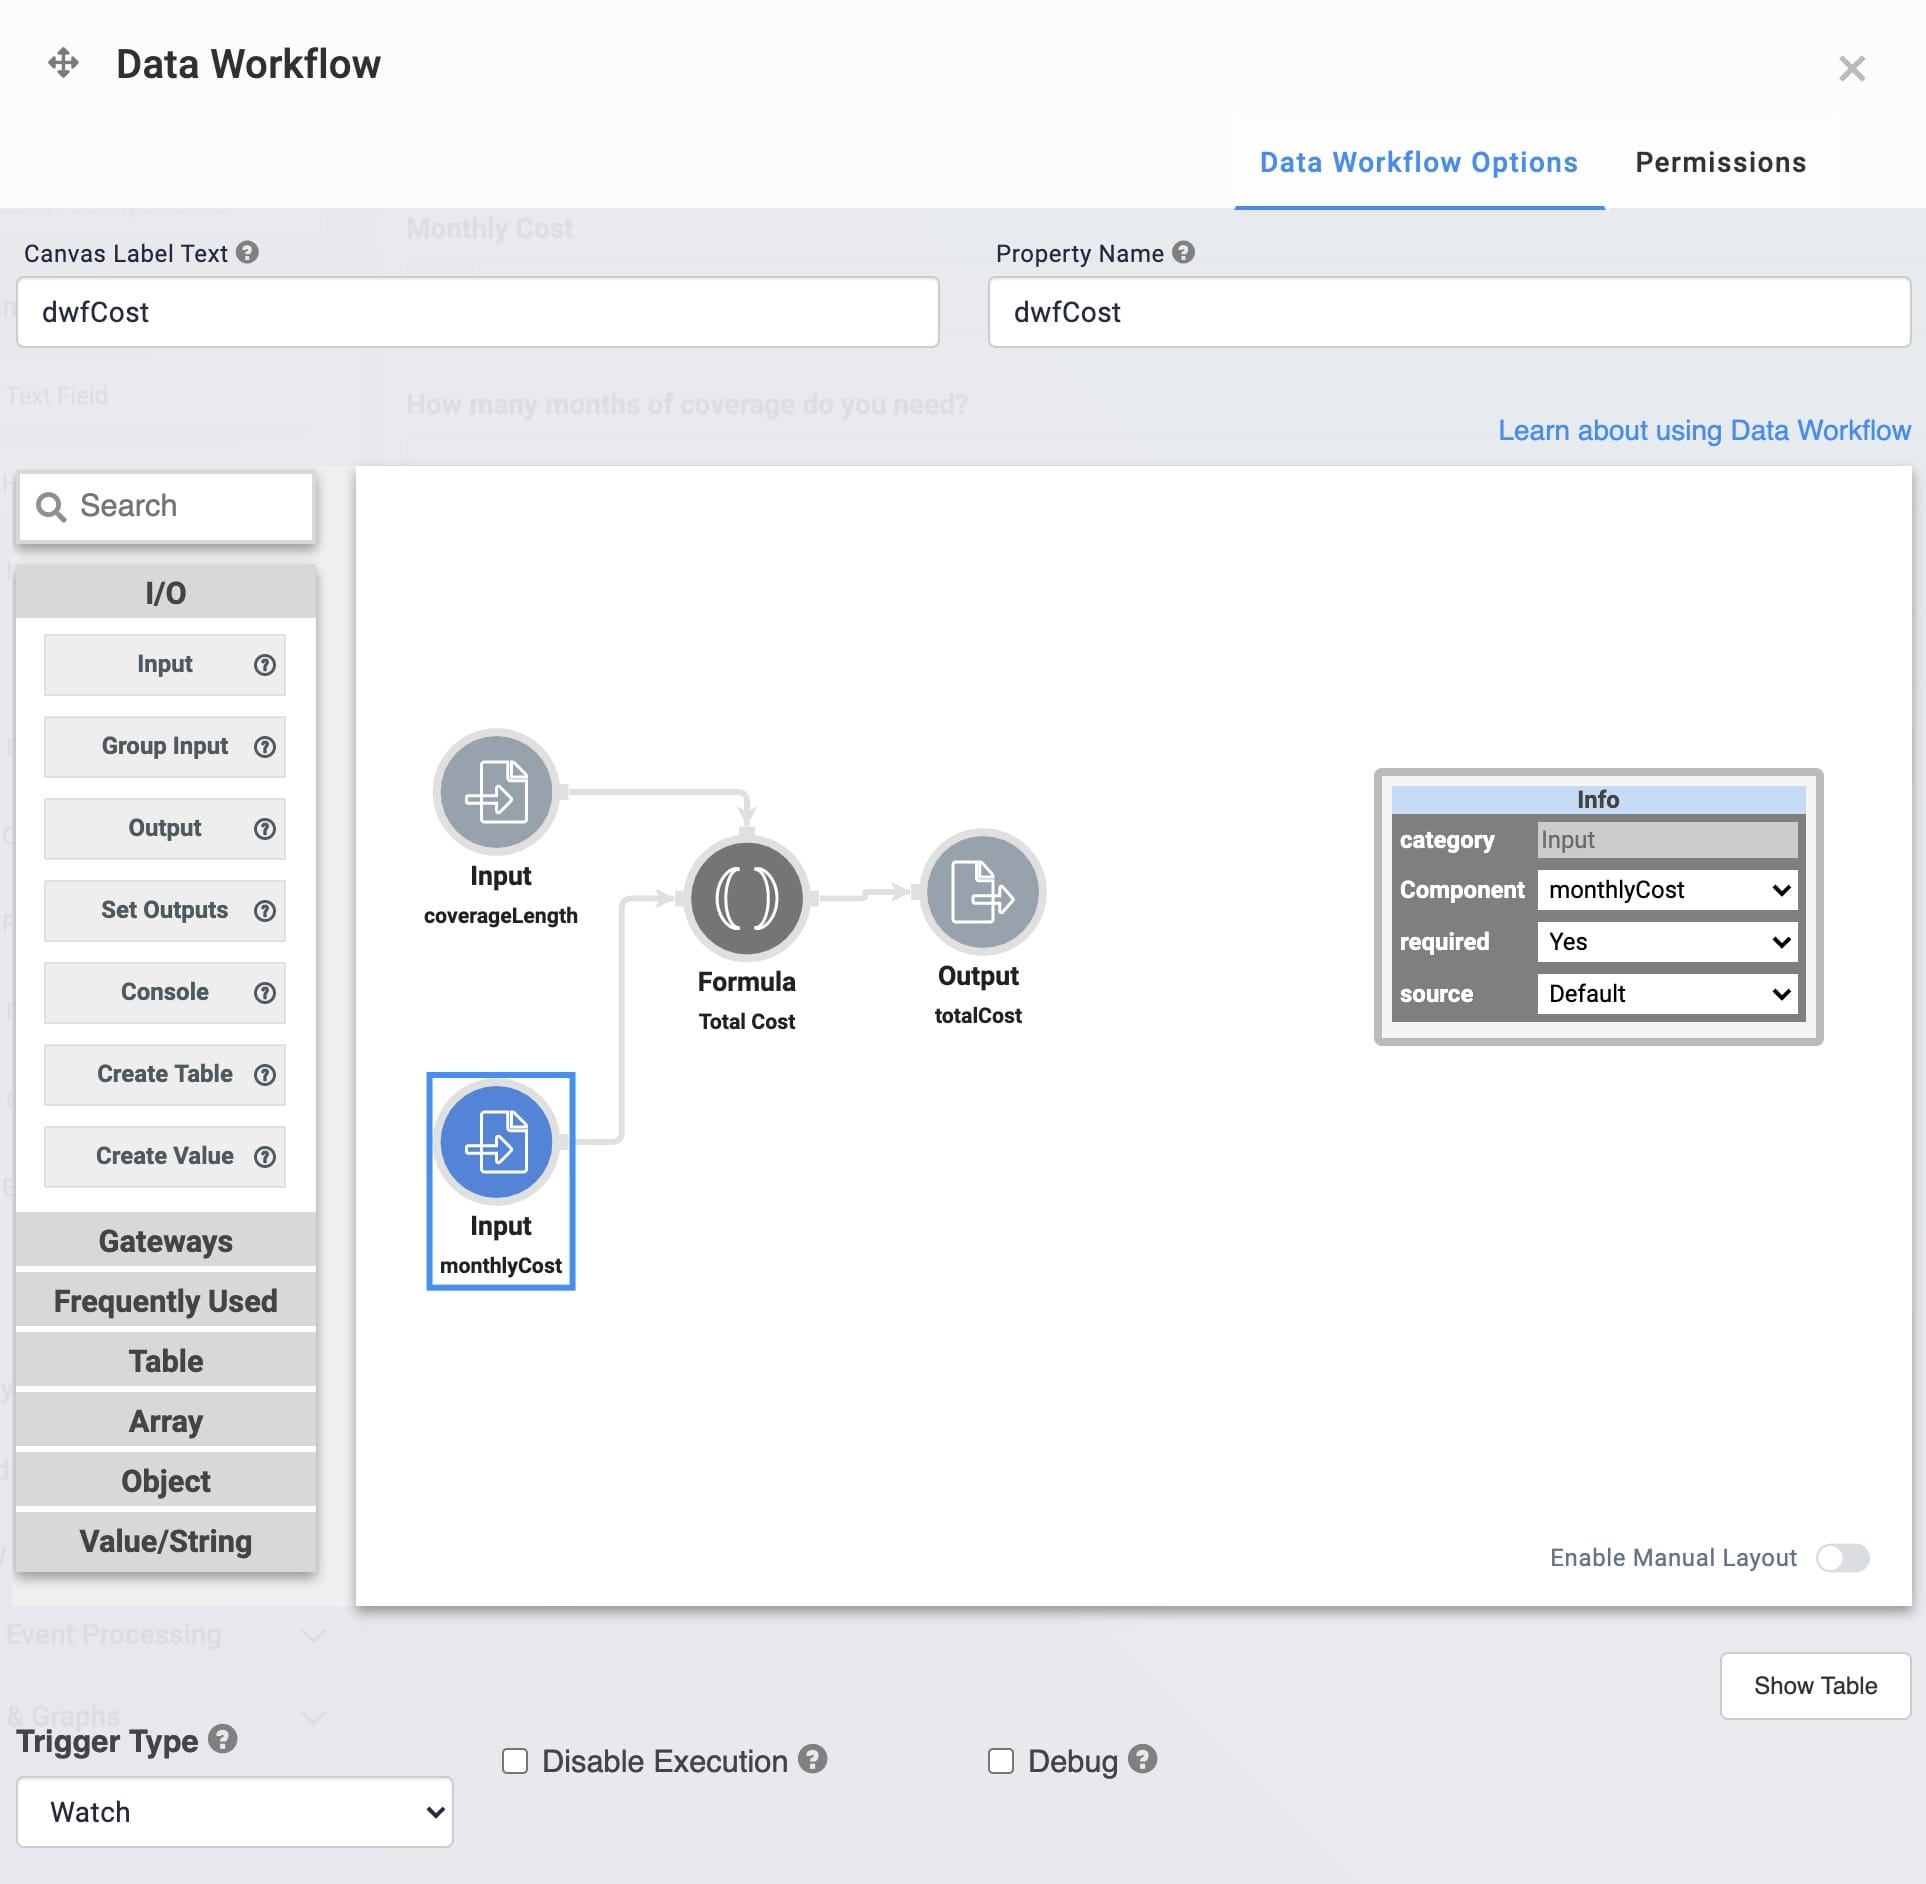Expand the Table operators section
This screenshot has height=1884, width=1926.
[x=166, y=1361]
